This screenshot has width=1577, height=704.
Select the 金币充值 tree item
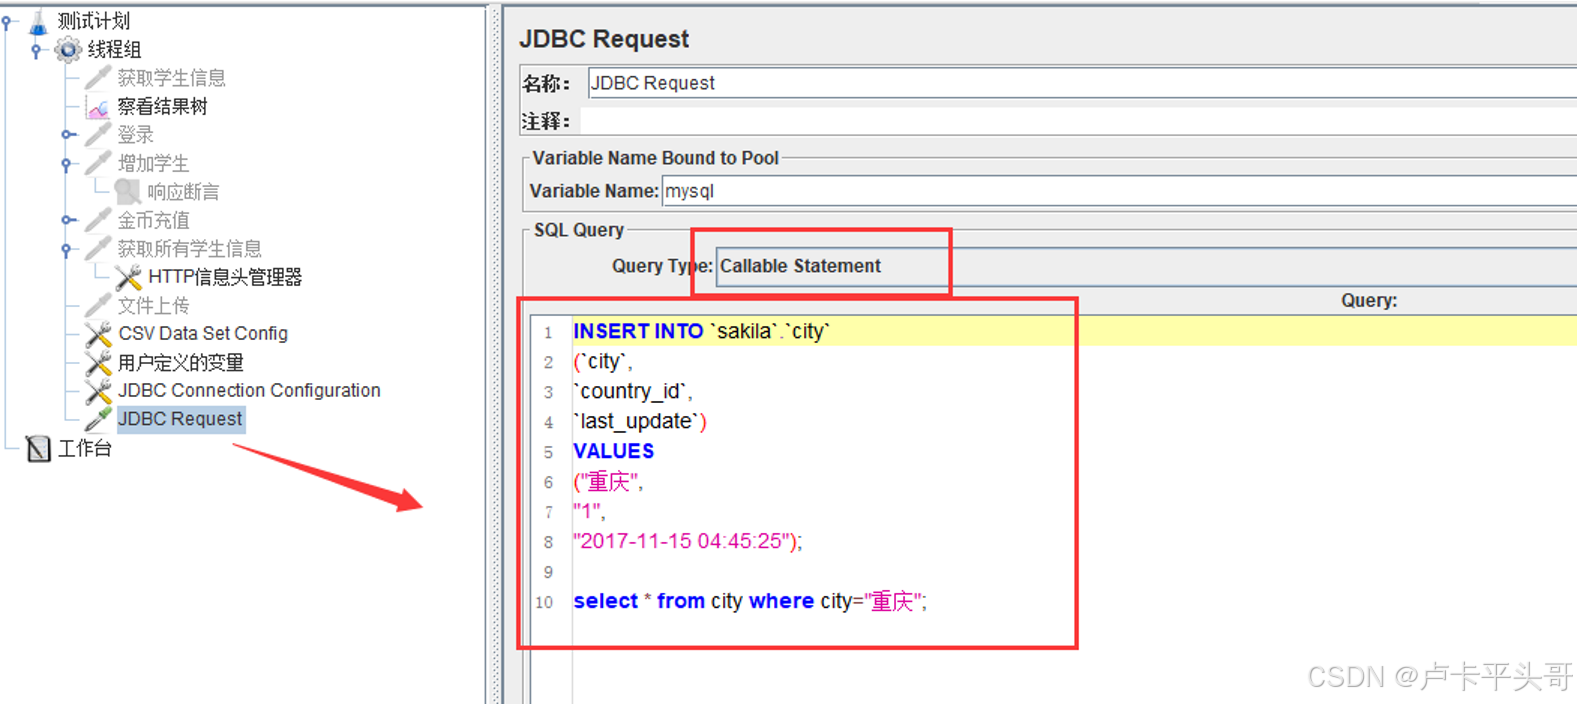[x=153, y=220]
